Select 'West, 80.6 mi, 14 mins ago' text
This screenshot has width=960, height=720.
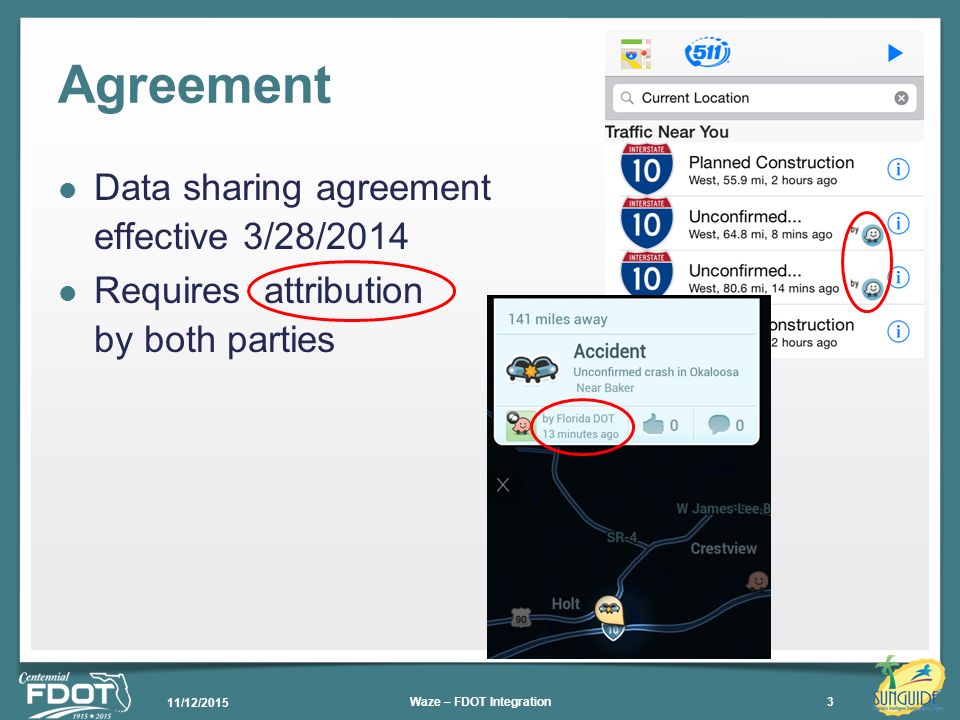click(763, 288)
